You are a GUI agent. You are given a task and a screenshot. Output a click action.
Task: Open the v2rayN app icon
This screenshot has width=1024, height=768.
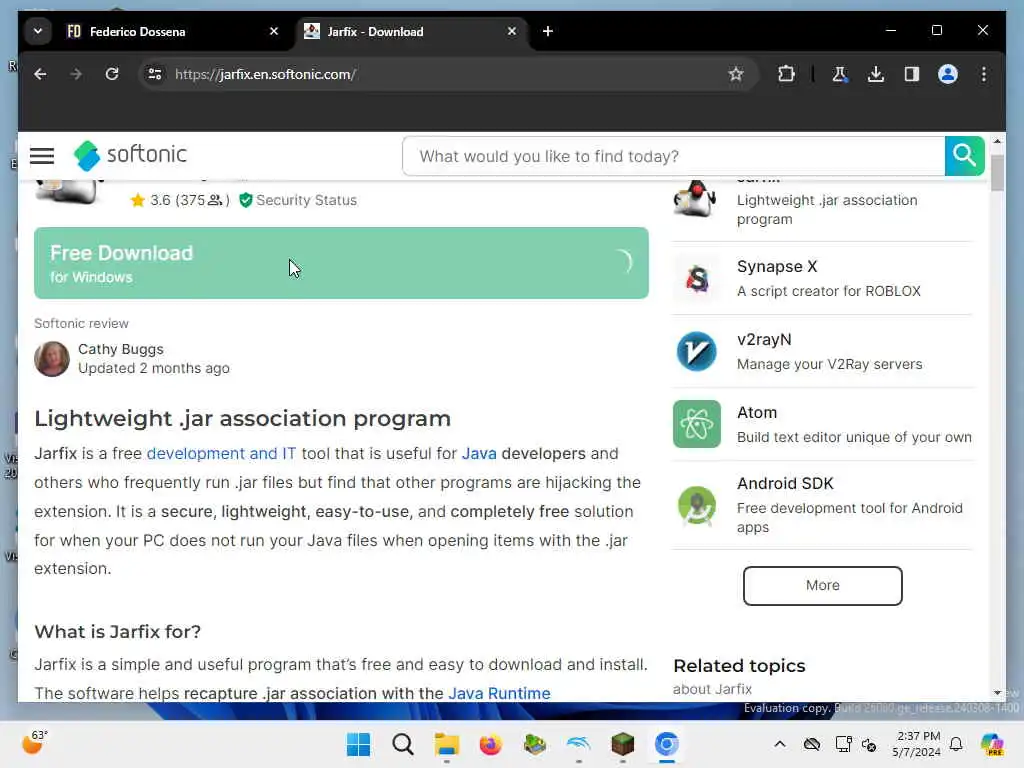click(x=697, y=351)
